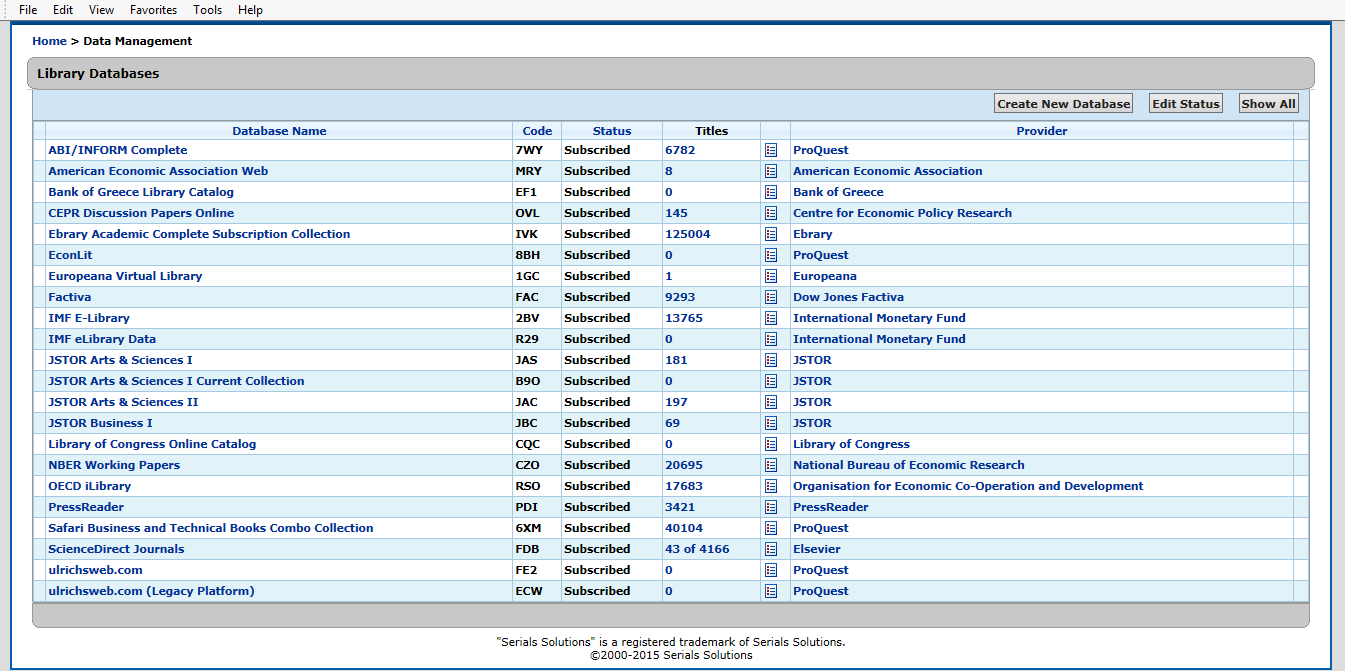Sort by Provider column header
Image resolution: width=1345 pixels, height=671 pixels.
pos(1042,131)
